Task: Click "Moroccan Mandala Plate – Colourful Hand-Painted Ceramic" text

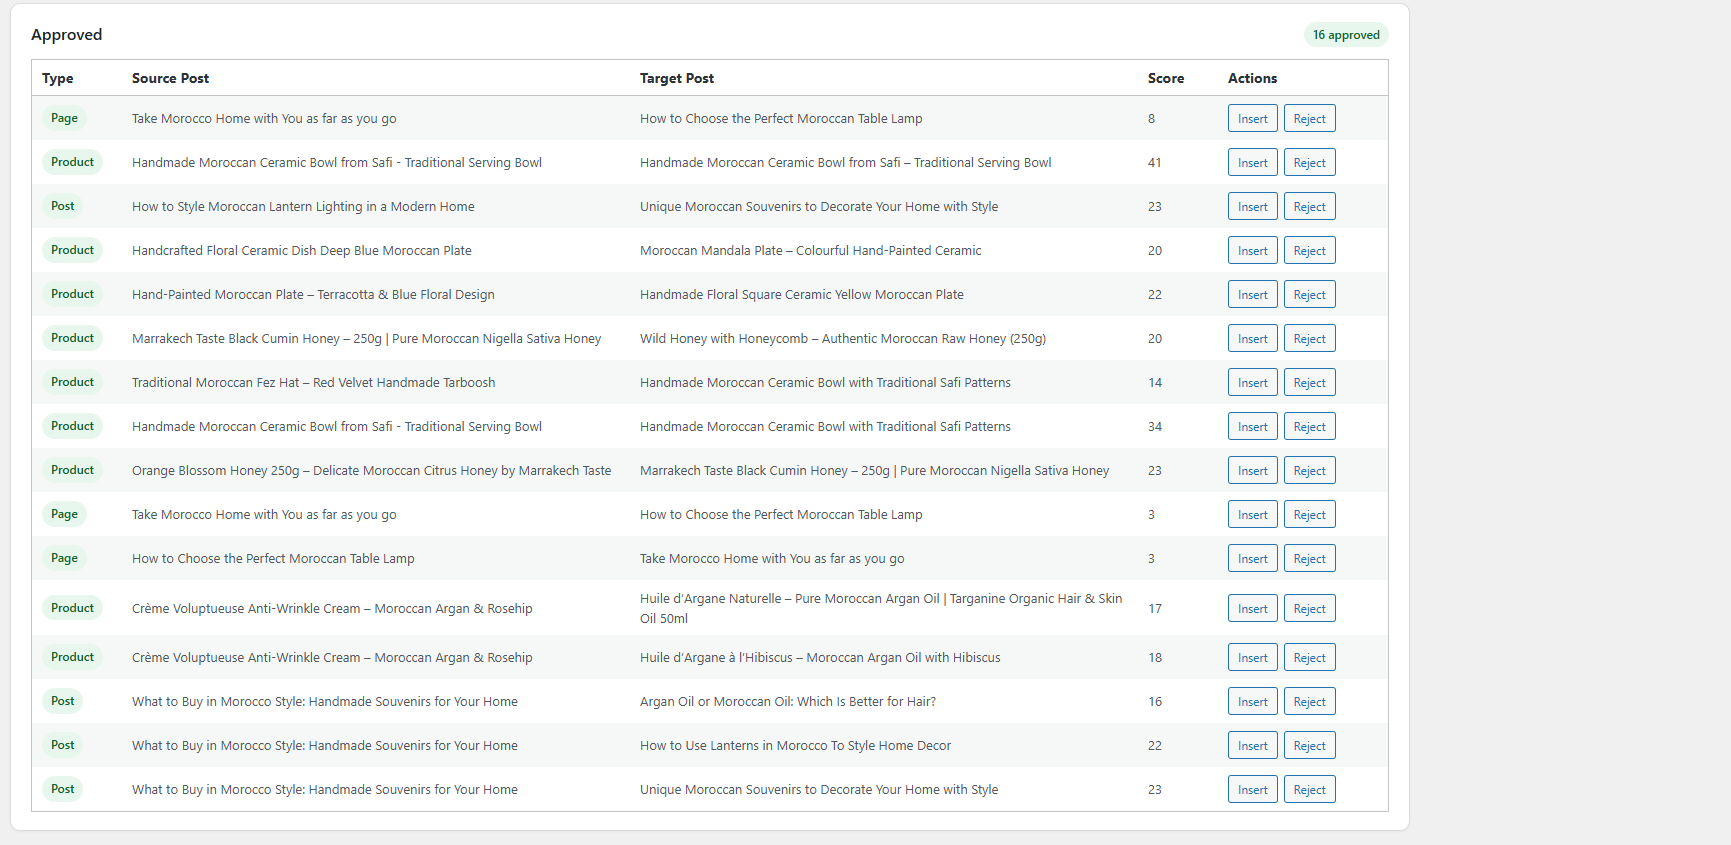Action: [x=811, y=251]
